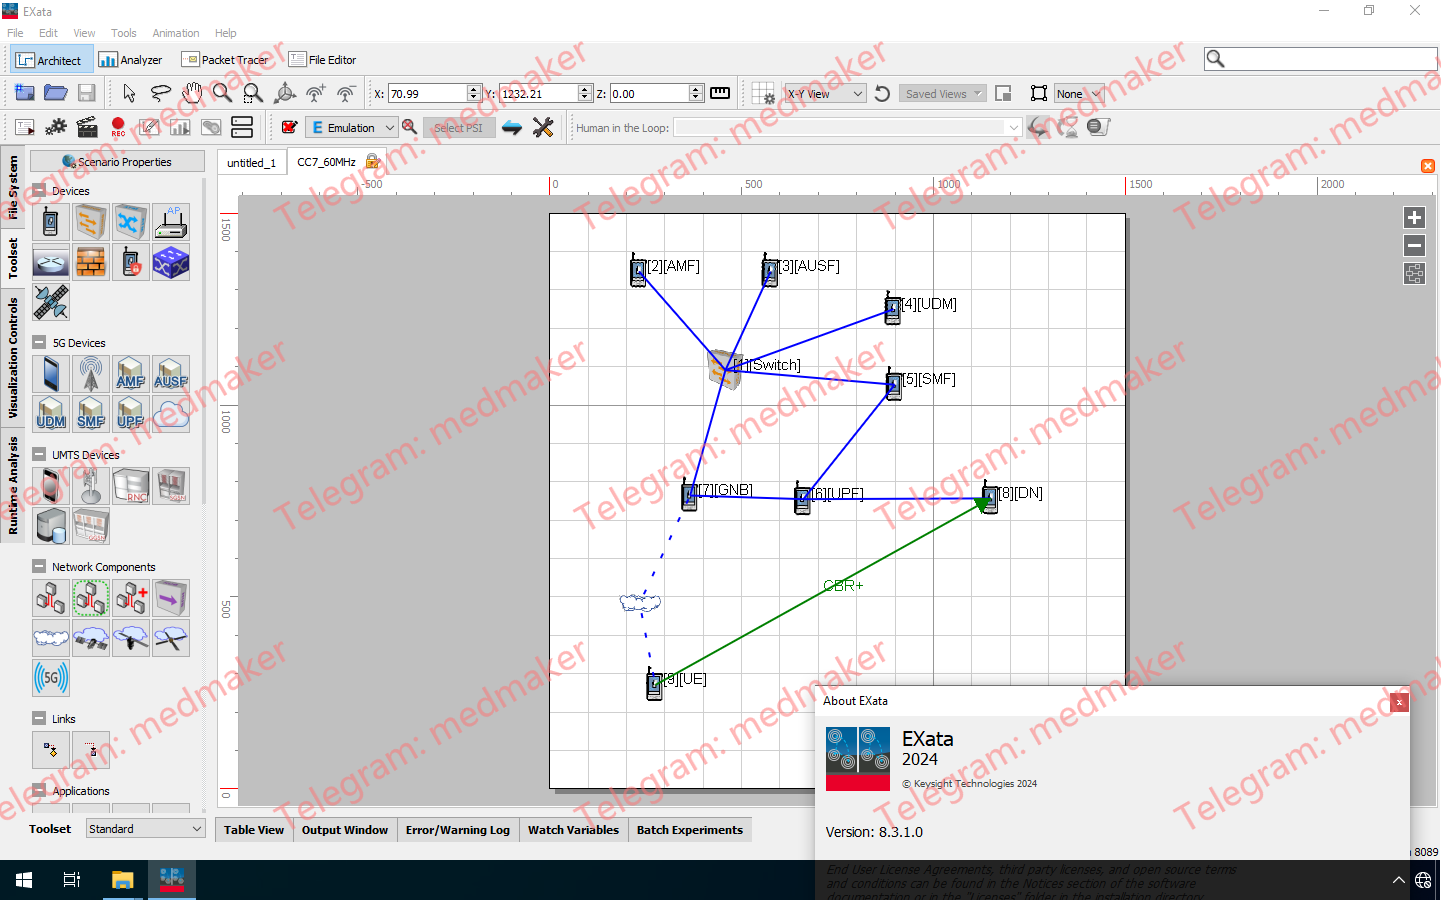Select the 5G coverage icon in Network Components
1441x901 pixels.
50,678
